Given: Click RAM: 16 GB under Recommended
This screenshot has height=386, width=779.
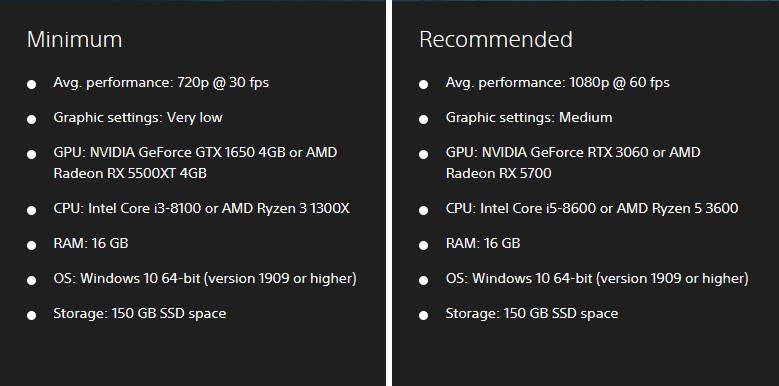Looking at the screenshot, I should (483, 243).
